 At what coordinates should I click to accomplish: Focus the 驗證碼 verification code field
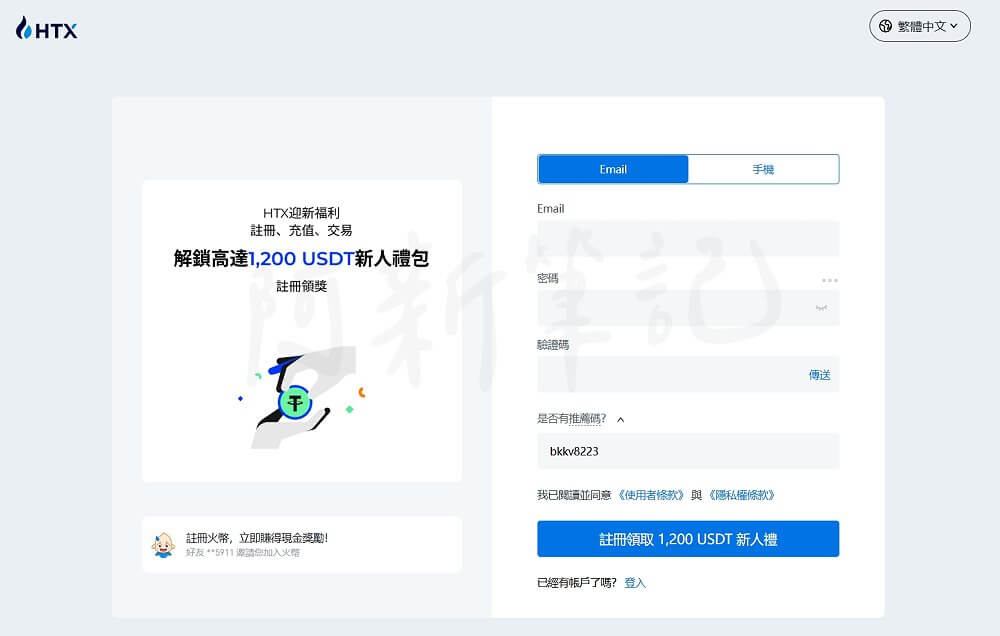pos(688,374)
